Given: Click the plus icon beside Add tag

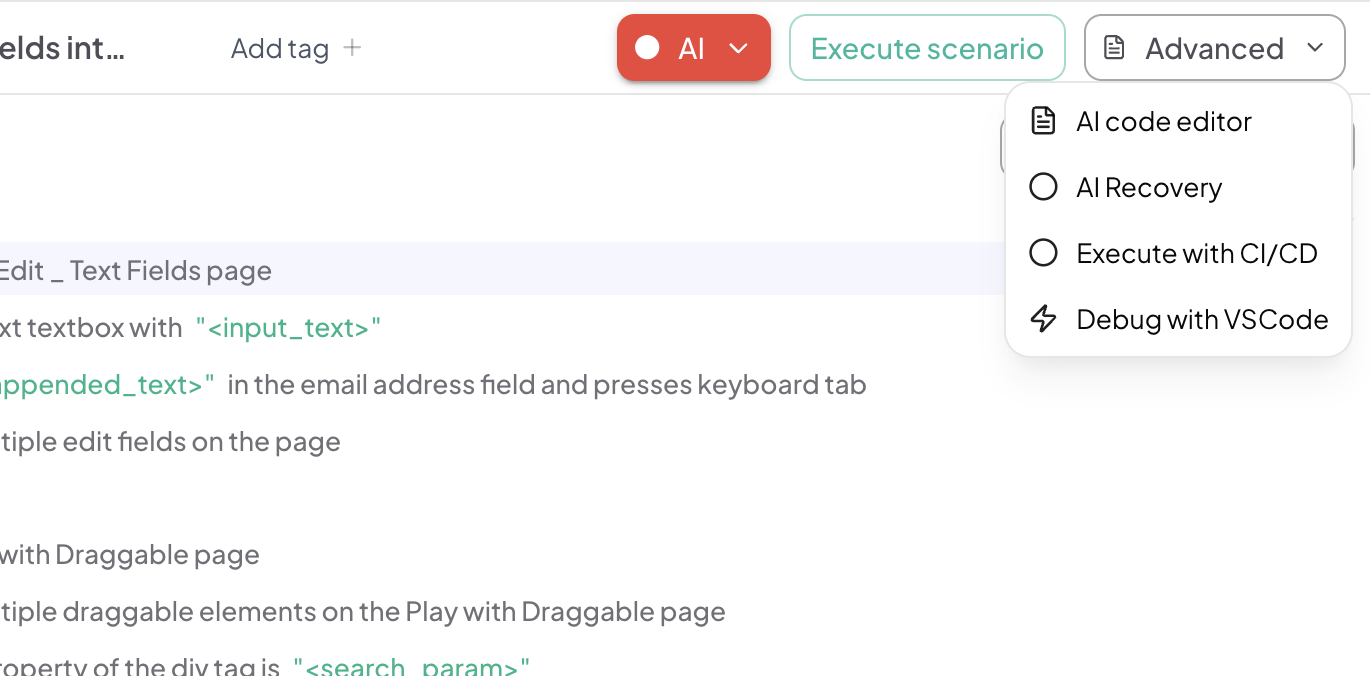Looking at the screenshot, I should (352, 48).
